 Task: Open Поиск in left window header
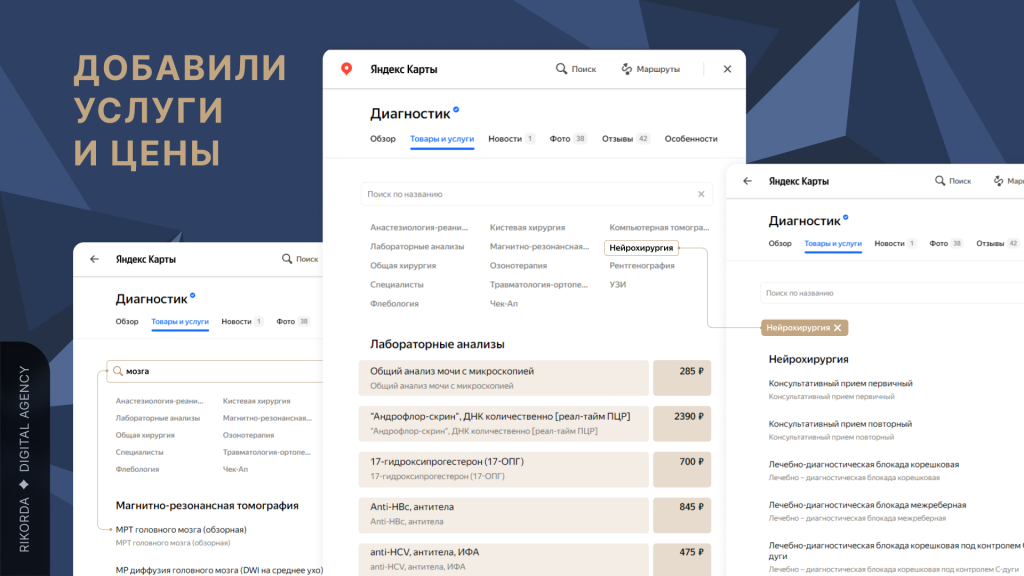[300, 259]
